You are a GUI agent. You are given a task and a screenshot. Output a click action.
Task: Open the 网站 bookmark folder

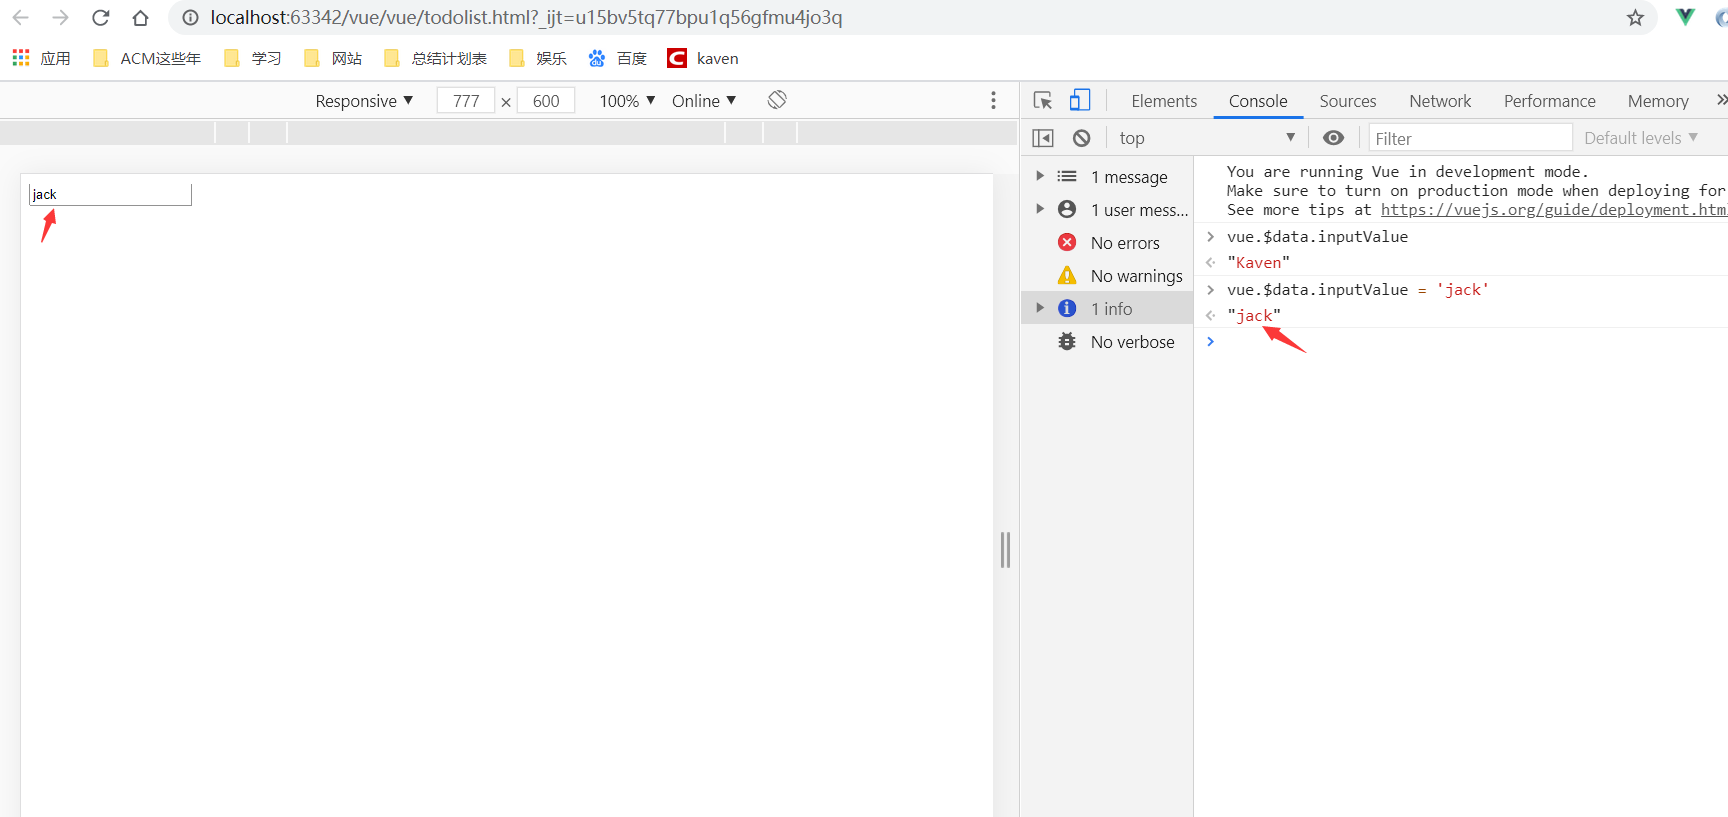[332, 59]
